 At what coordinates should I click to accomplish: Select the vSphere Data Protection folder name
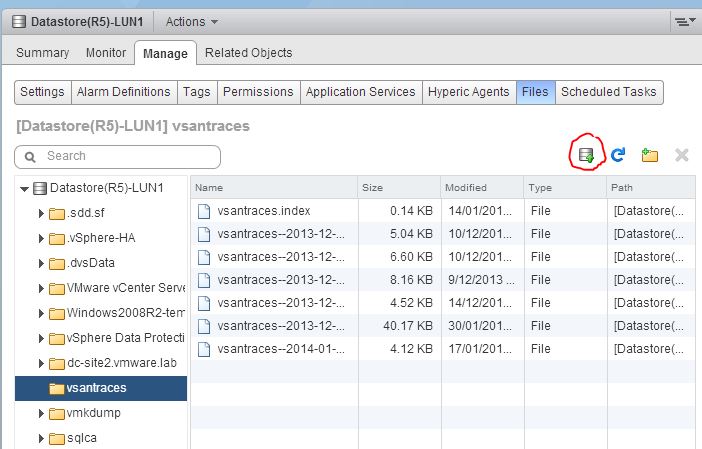coord(125,338)
